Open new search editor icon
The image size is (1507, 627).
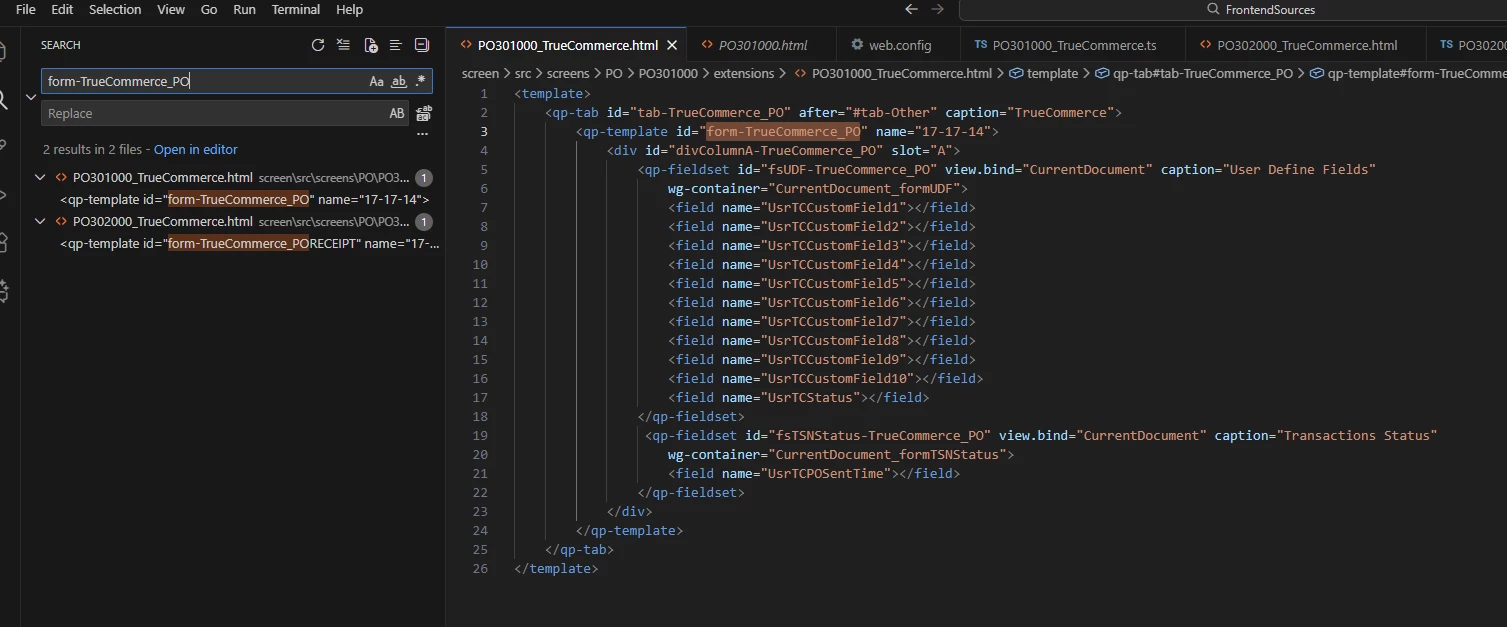370,45
